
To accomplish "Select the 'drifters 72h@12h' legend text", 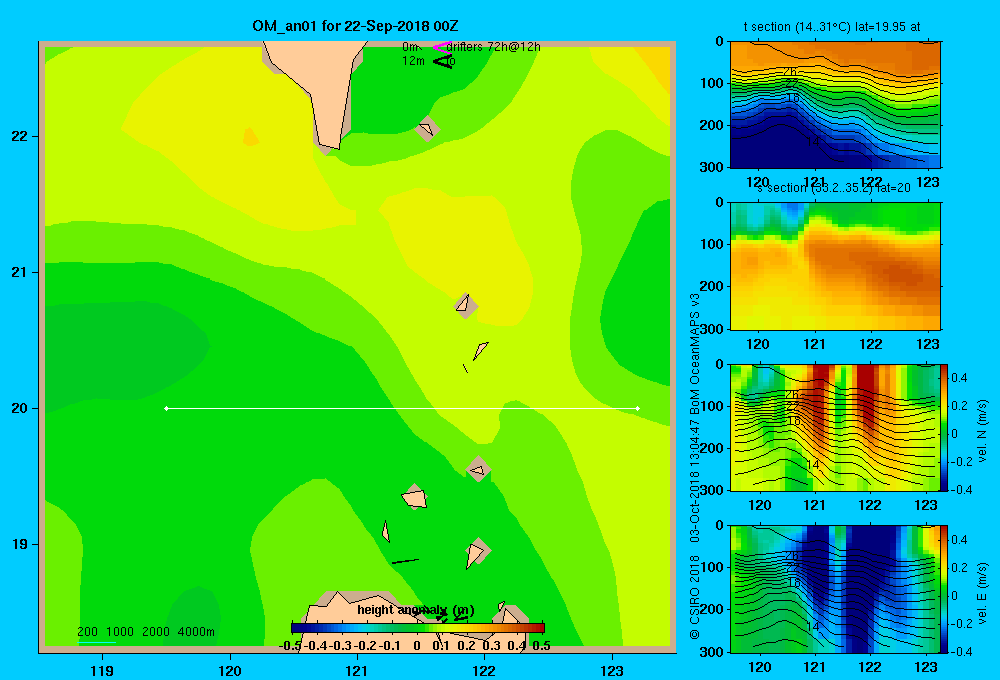I will coord(493,47).
